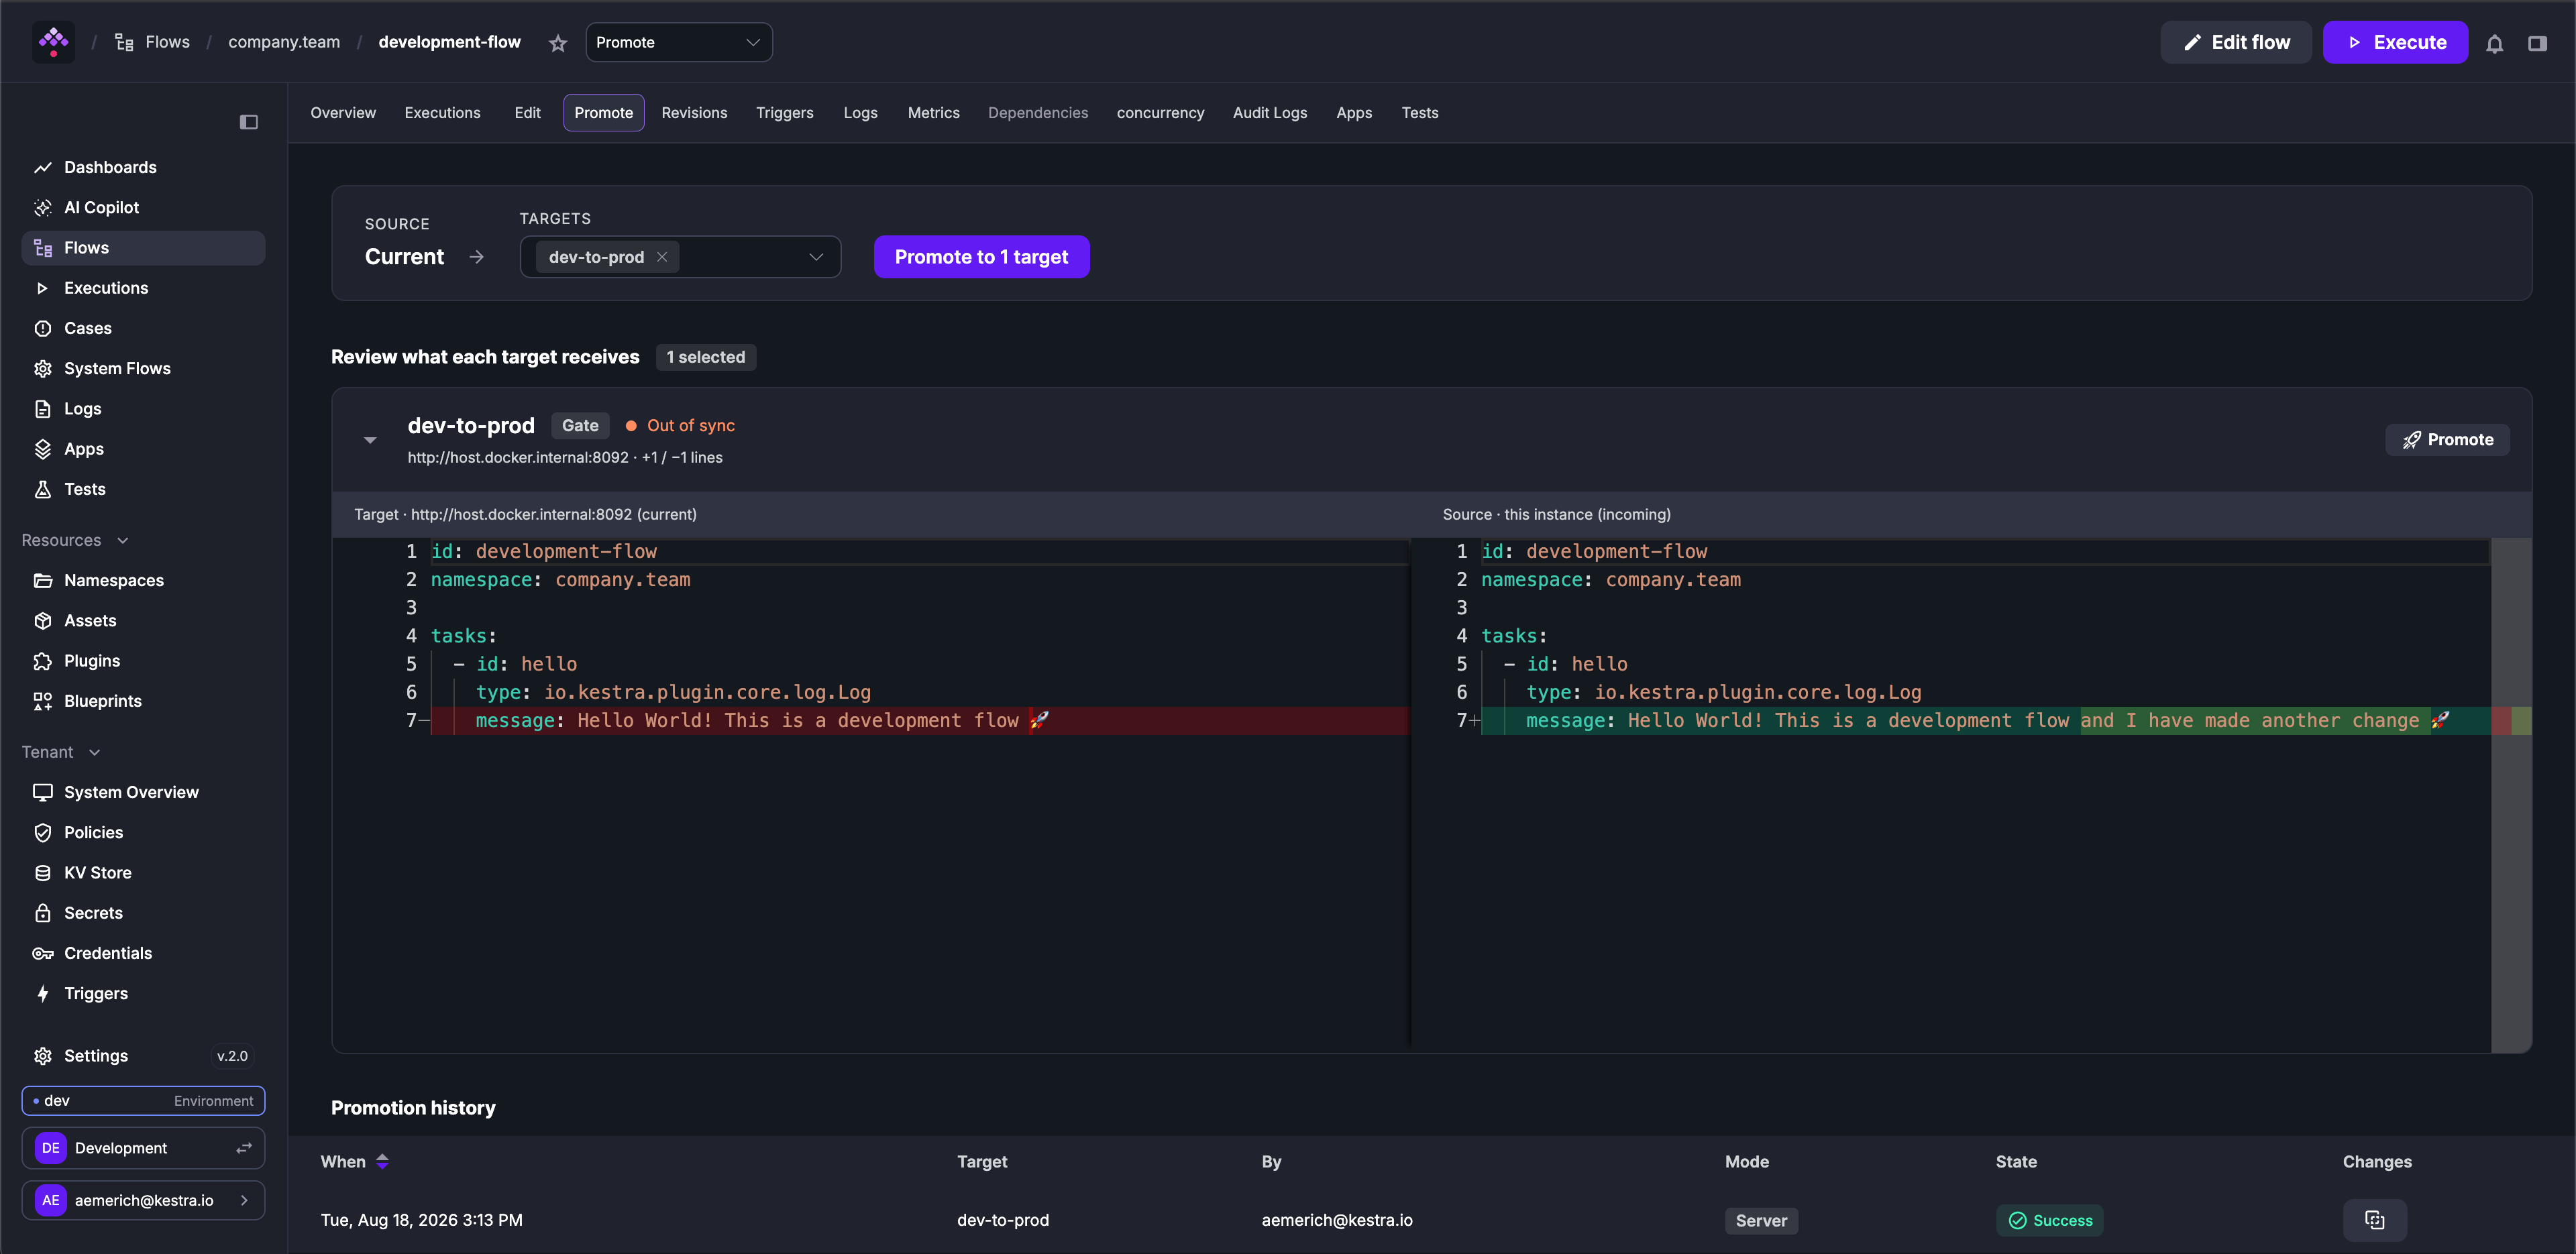
Task: Open Apps in sidebar
Action: [144, 449]
